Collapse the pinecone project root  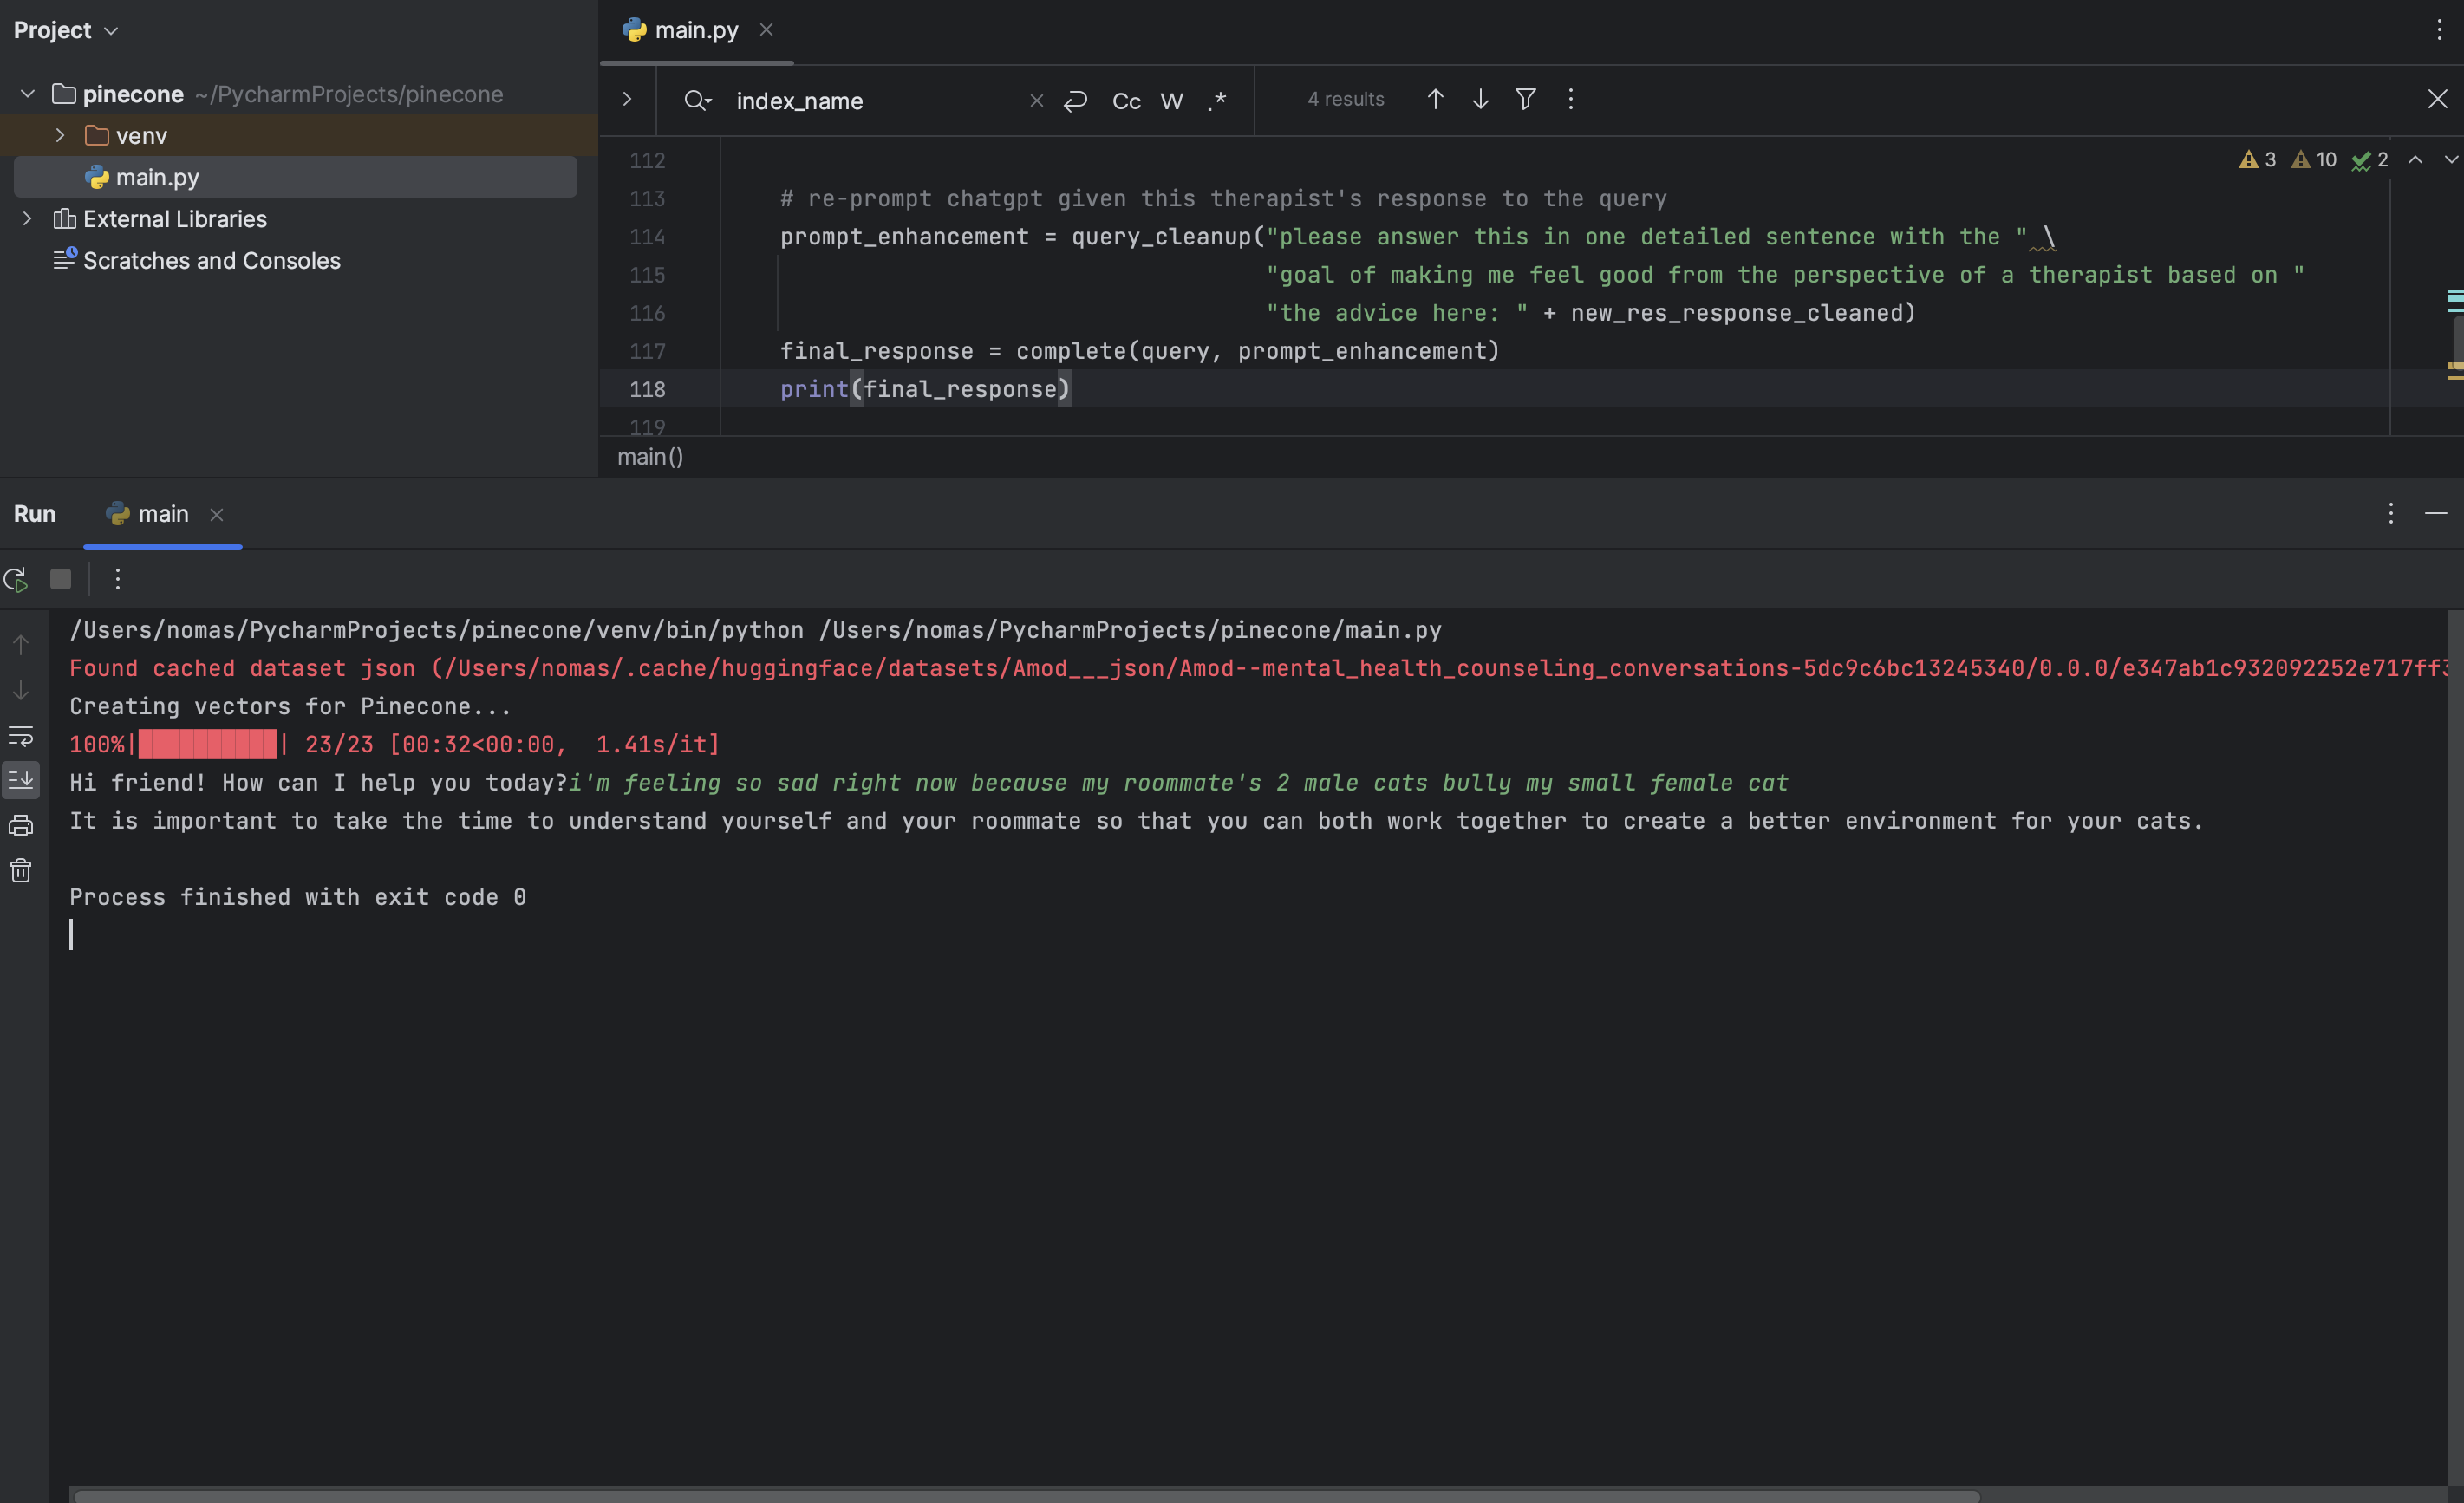28,94
